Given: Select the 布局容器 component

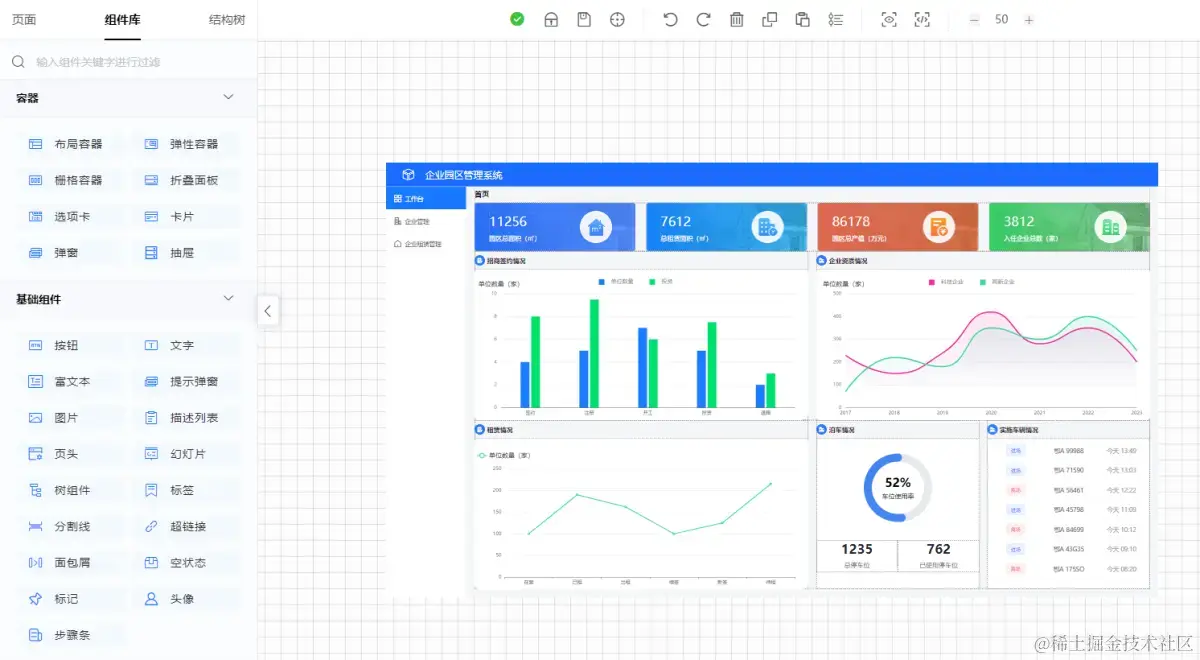Looking at the screenshot, I should pos(70,144).
